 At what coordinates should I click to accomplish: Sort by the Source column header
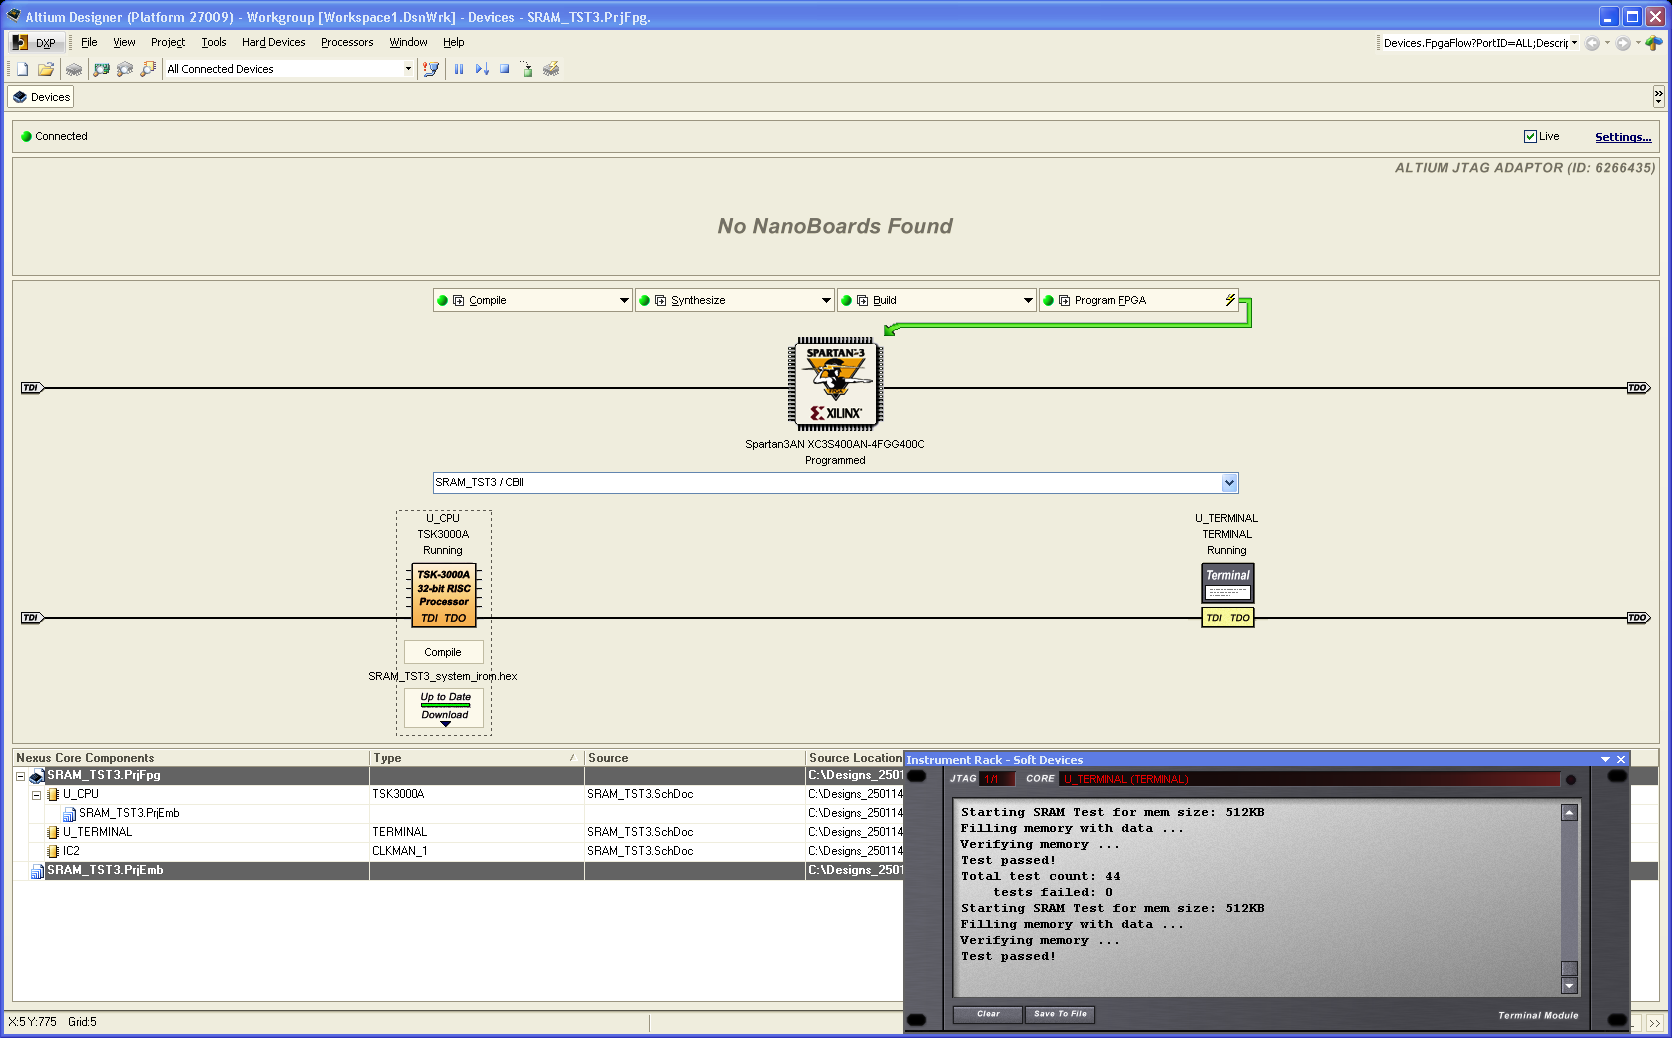(x=694, y=758)
